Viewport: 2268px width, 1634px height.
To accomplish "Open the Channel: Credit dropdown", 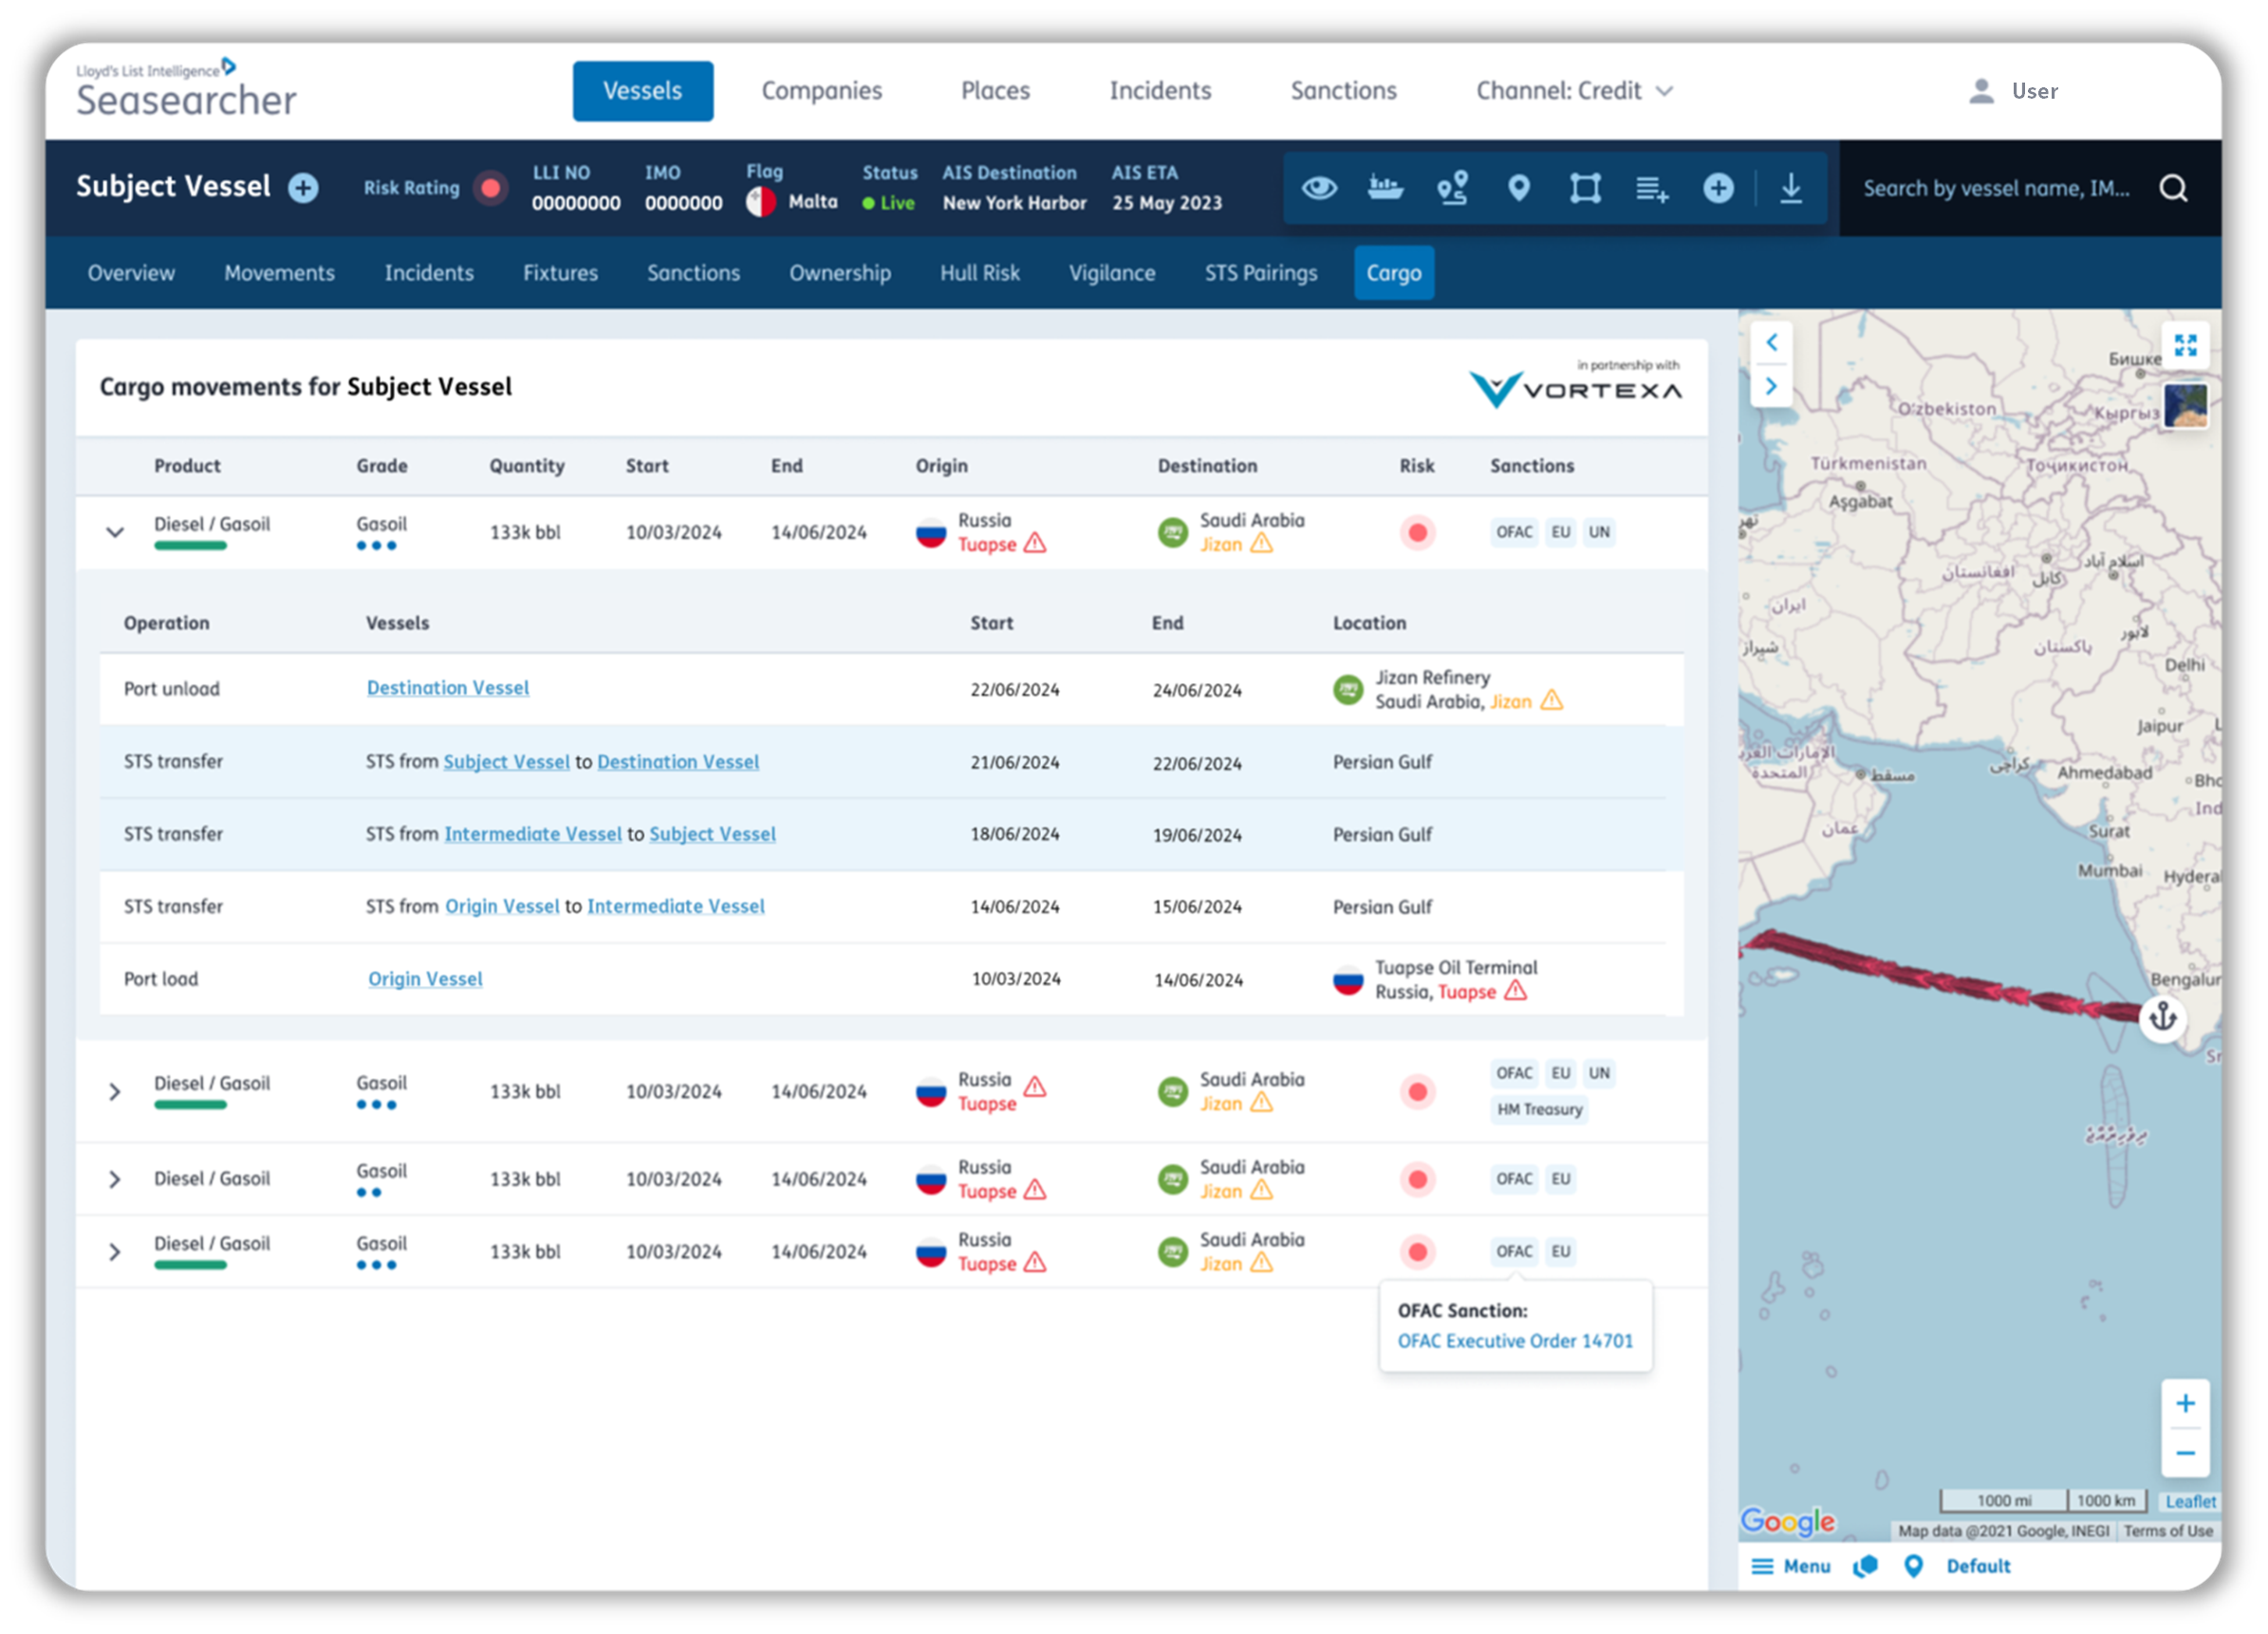I will point(1574,91).
